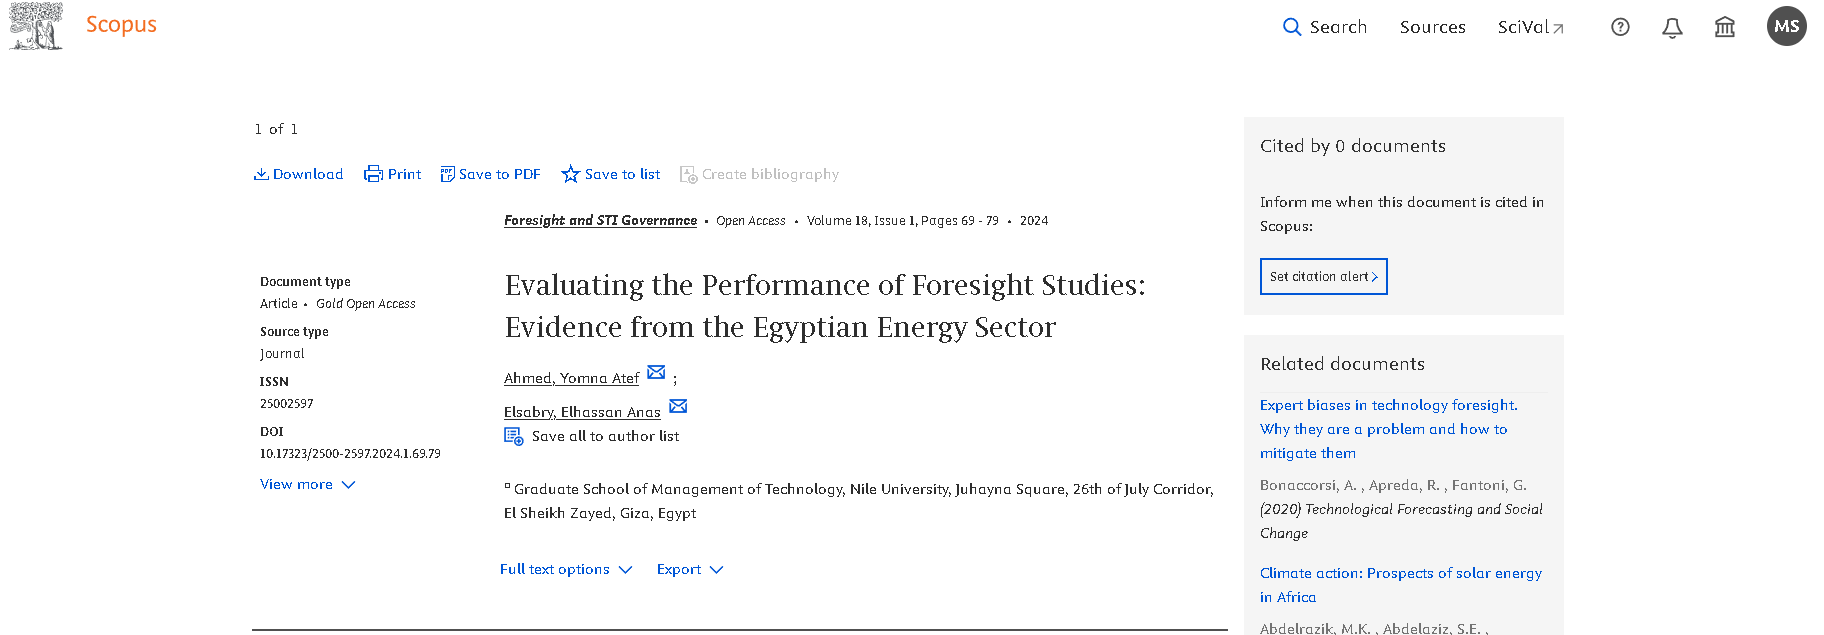Print the document record
The height and width of the screenshot is (635, 1824).
392,174
